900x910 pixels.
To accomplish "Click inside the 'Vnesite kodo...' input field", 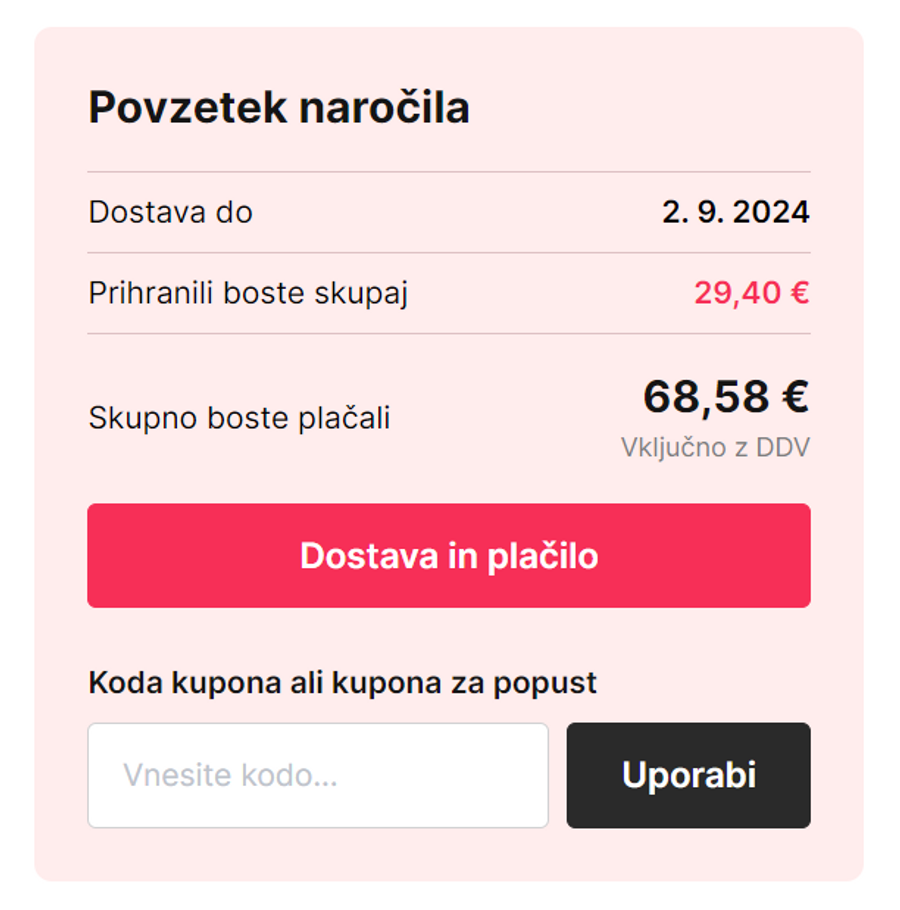I will (x=318, y=775).
